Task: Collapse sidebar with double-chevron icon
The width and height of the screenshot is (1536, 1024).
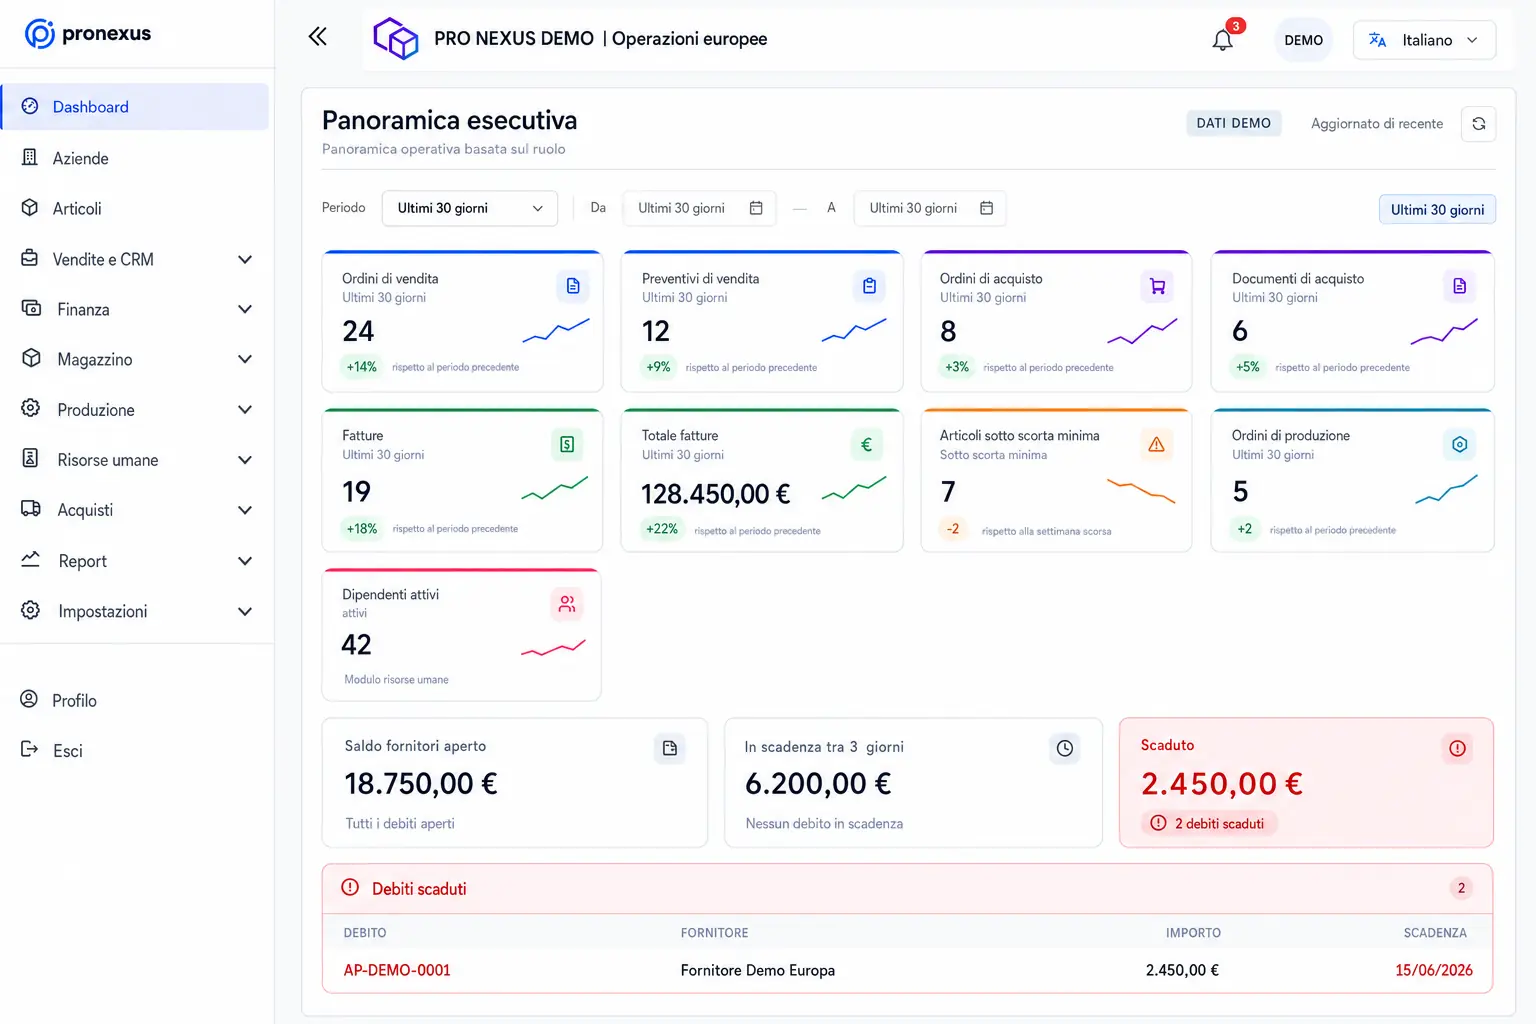Action: coord(318,37)
